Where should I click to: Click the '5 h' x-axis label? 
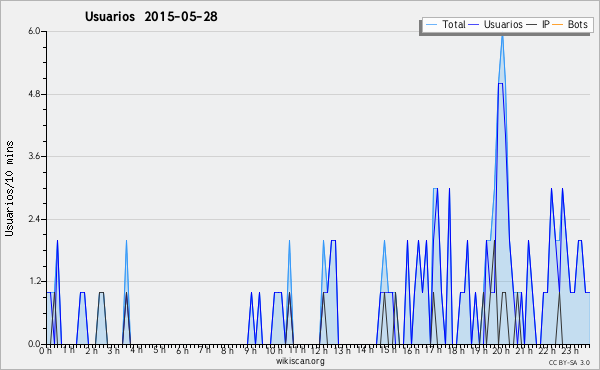pos(159,350)
